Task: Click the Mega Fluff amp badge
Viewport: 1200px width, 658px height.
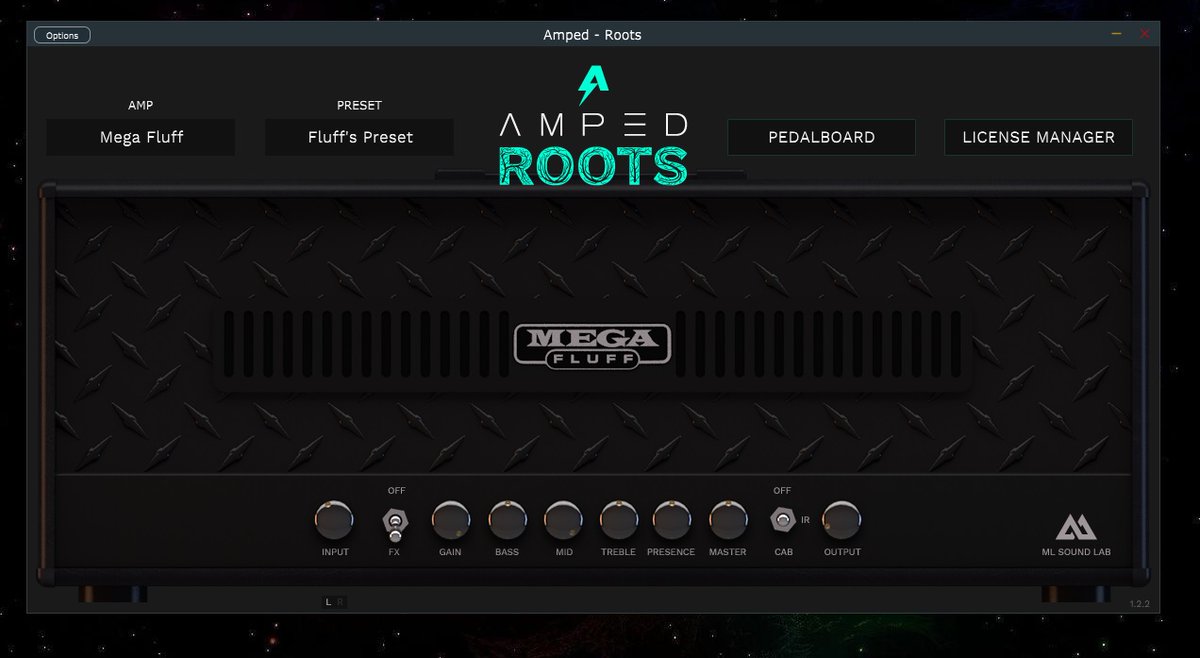Action: [592, 345]
